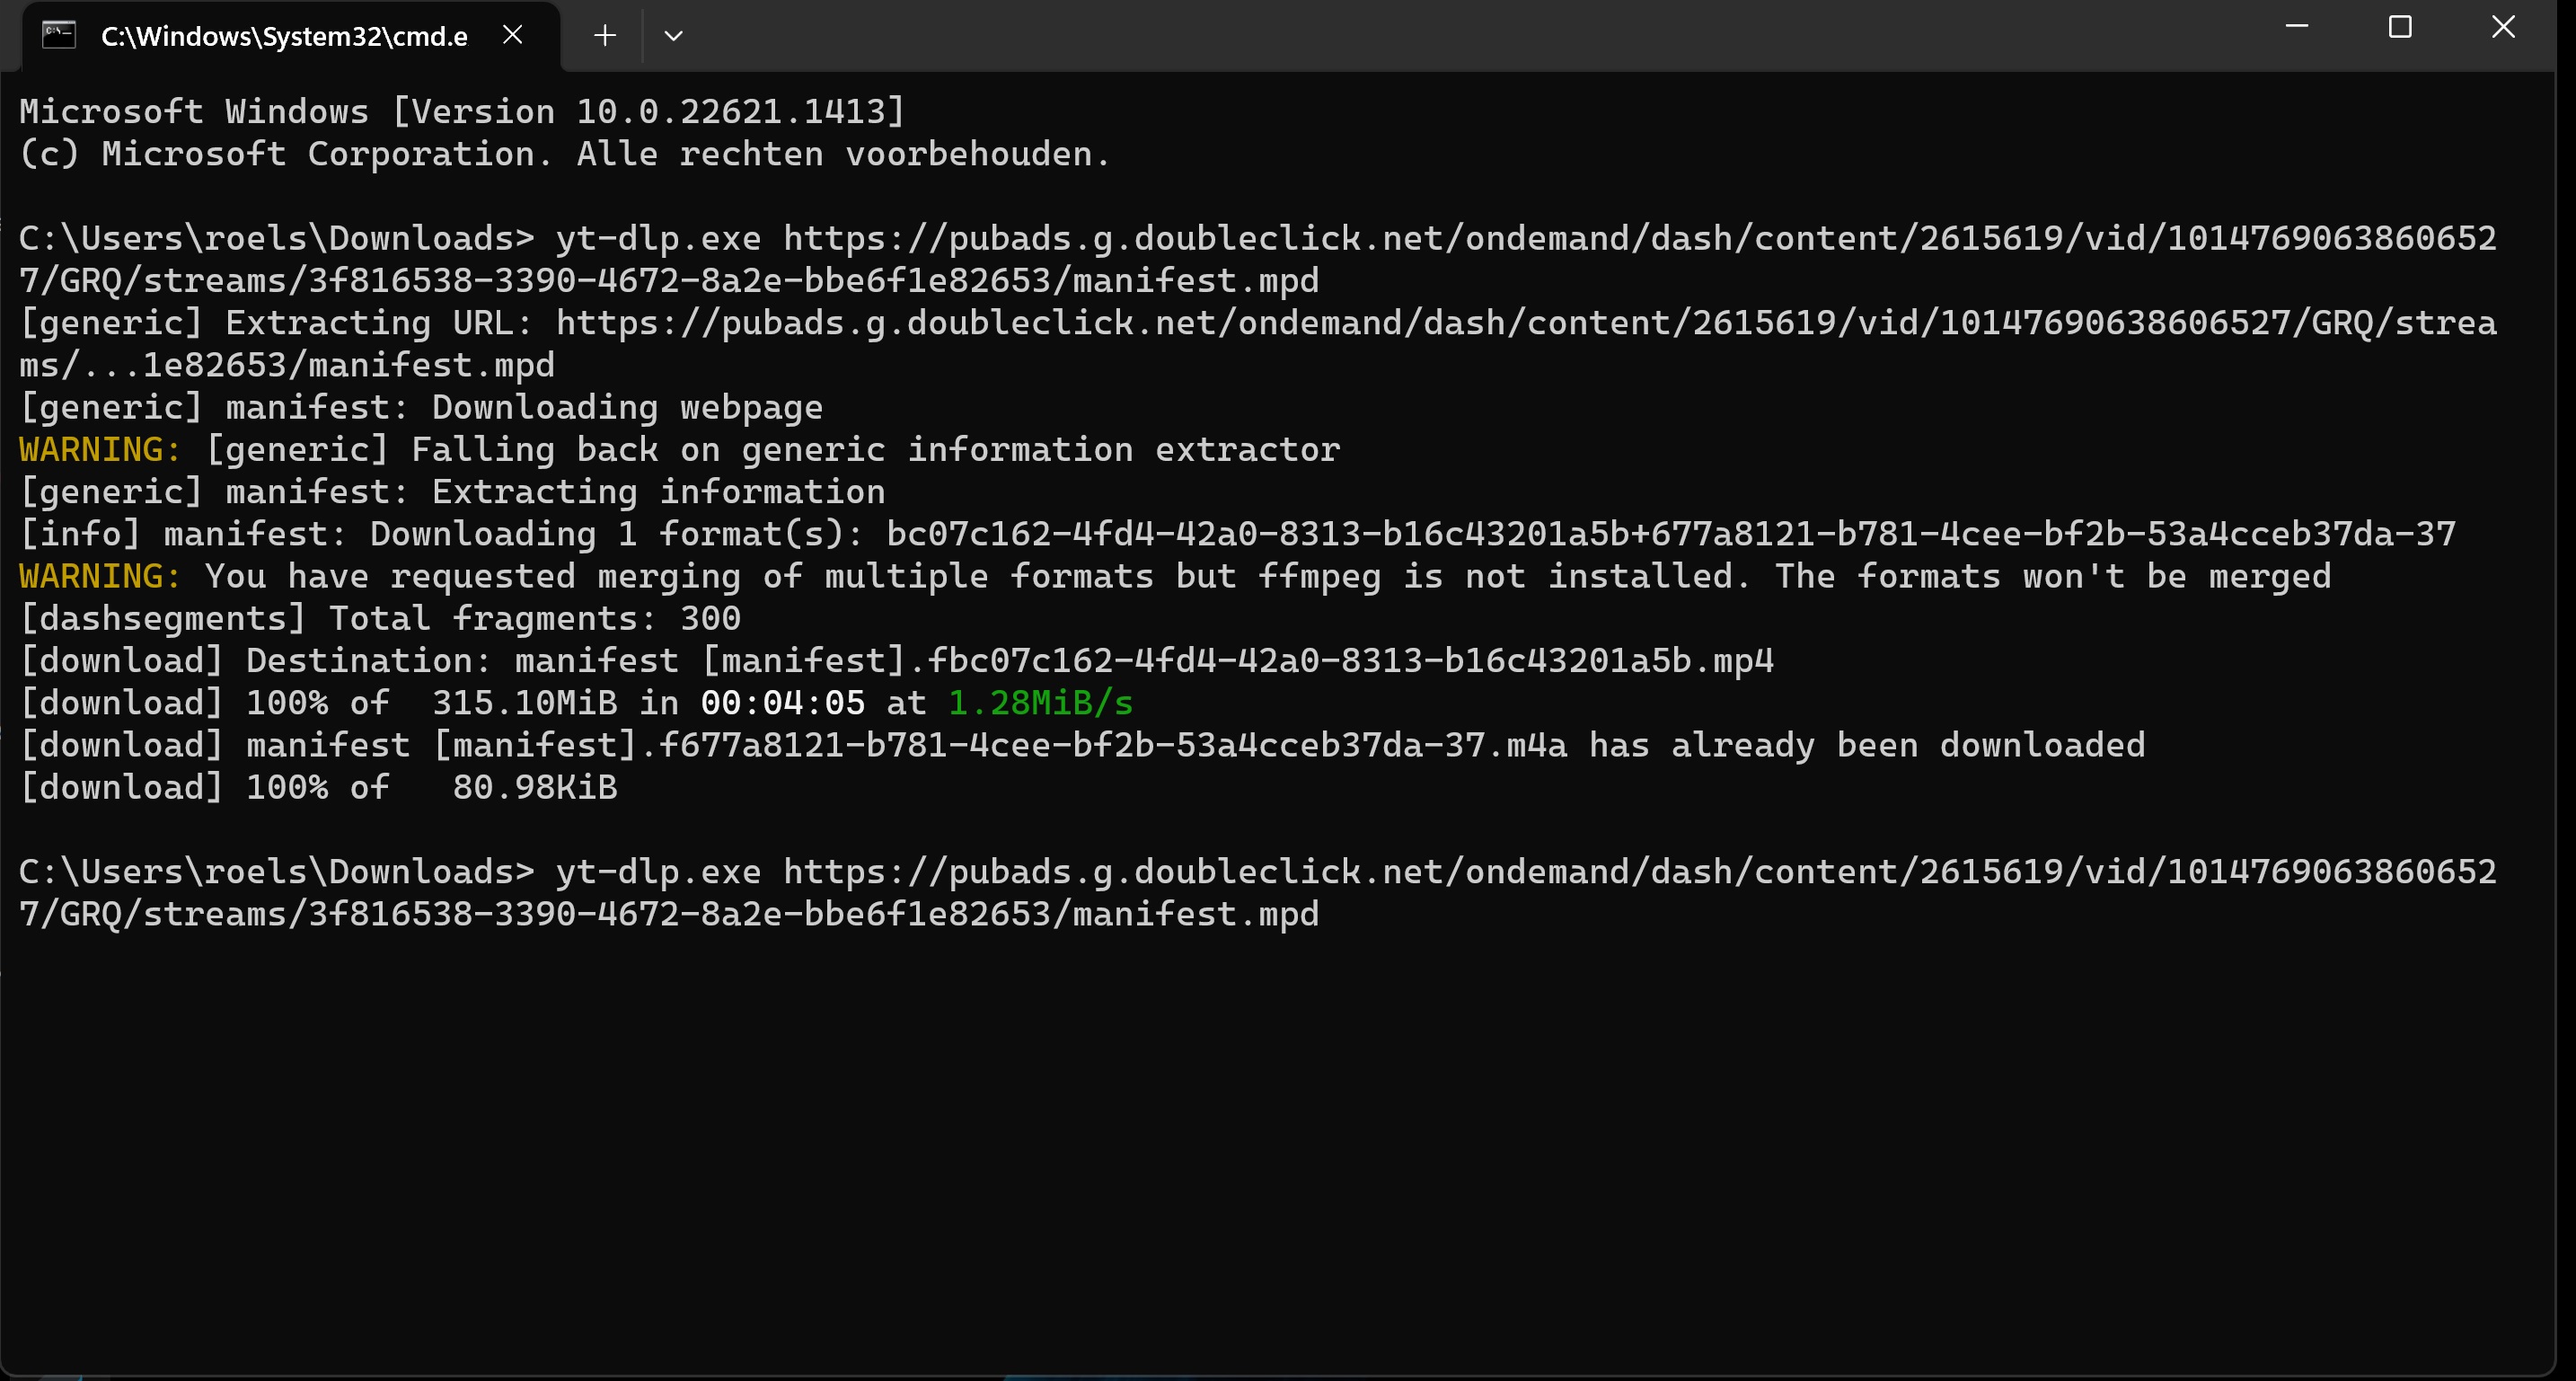Click the empty title bar area
Image resolution: width=2576 pixels, height=1381 pixels.
pyautogui.click(x=1400, y=35)
